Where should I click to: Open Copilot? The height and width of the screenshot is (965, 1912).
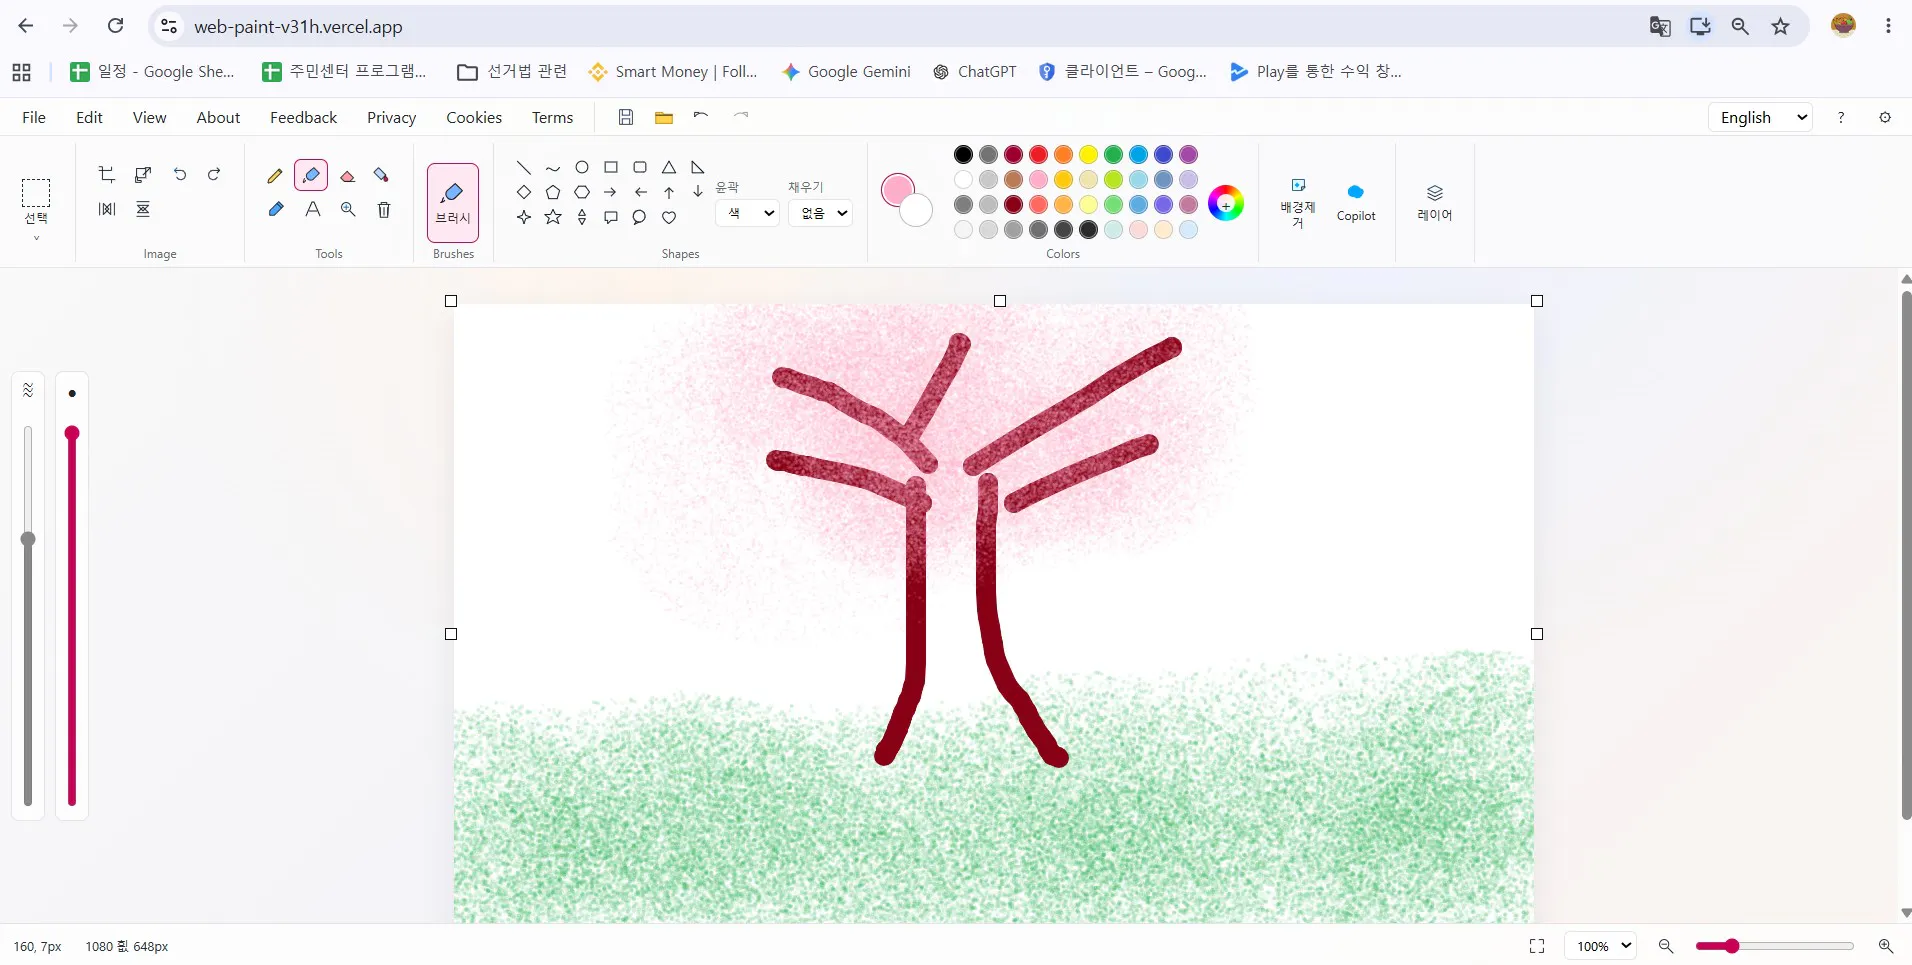1356,202
